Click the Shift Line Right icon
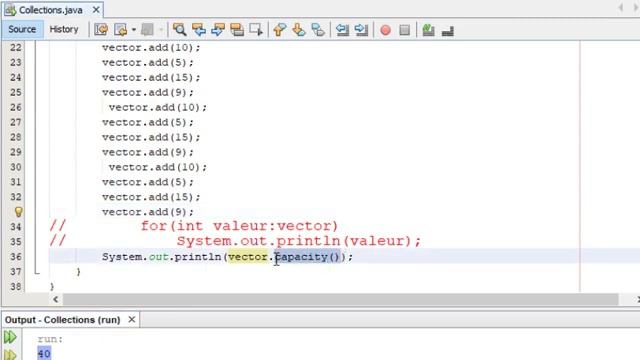Screen dimensions: 640x360 tap(361, 29)
